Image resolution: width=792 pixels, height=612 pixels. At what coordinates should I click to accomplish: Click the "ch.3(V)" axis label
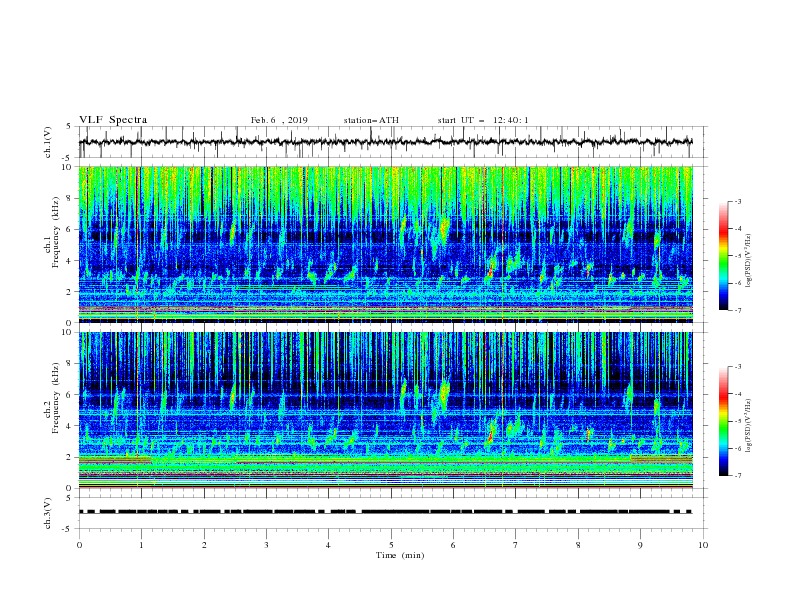[48, 513]
